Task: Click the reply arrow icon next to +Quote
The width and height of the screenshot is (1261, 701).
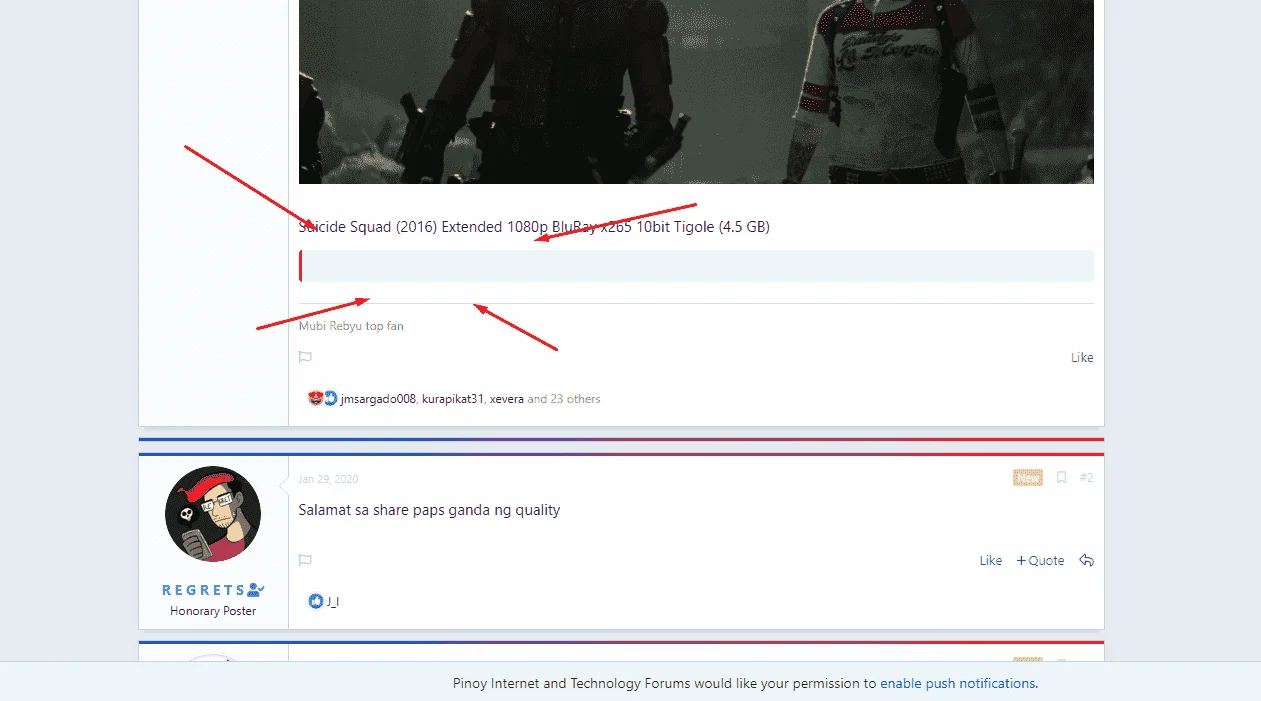Action: 1086,561
